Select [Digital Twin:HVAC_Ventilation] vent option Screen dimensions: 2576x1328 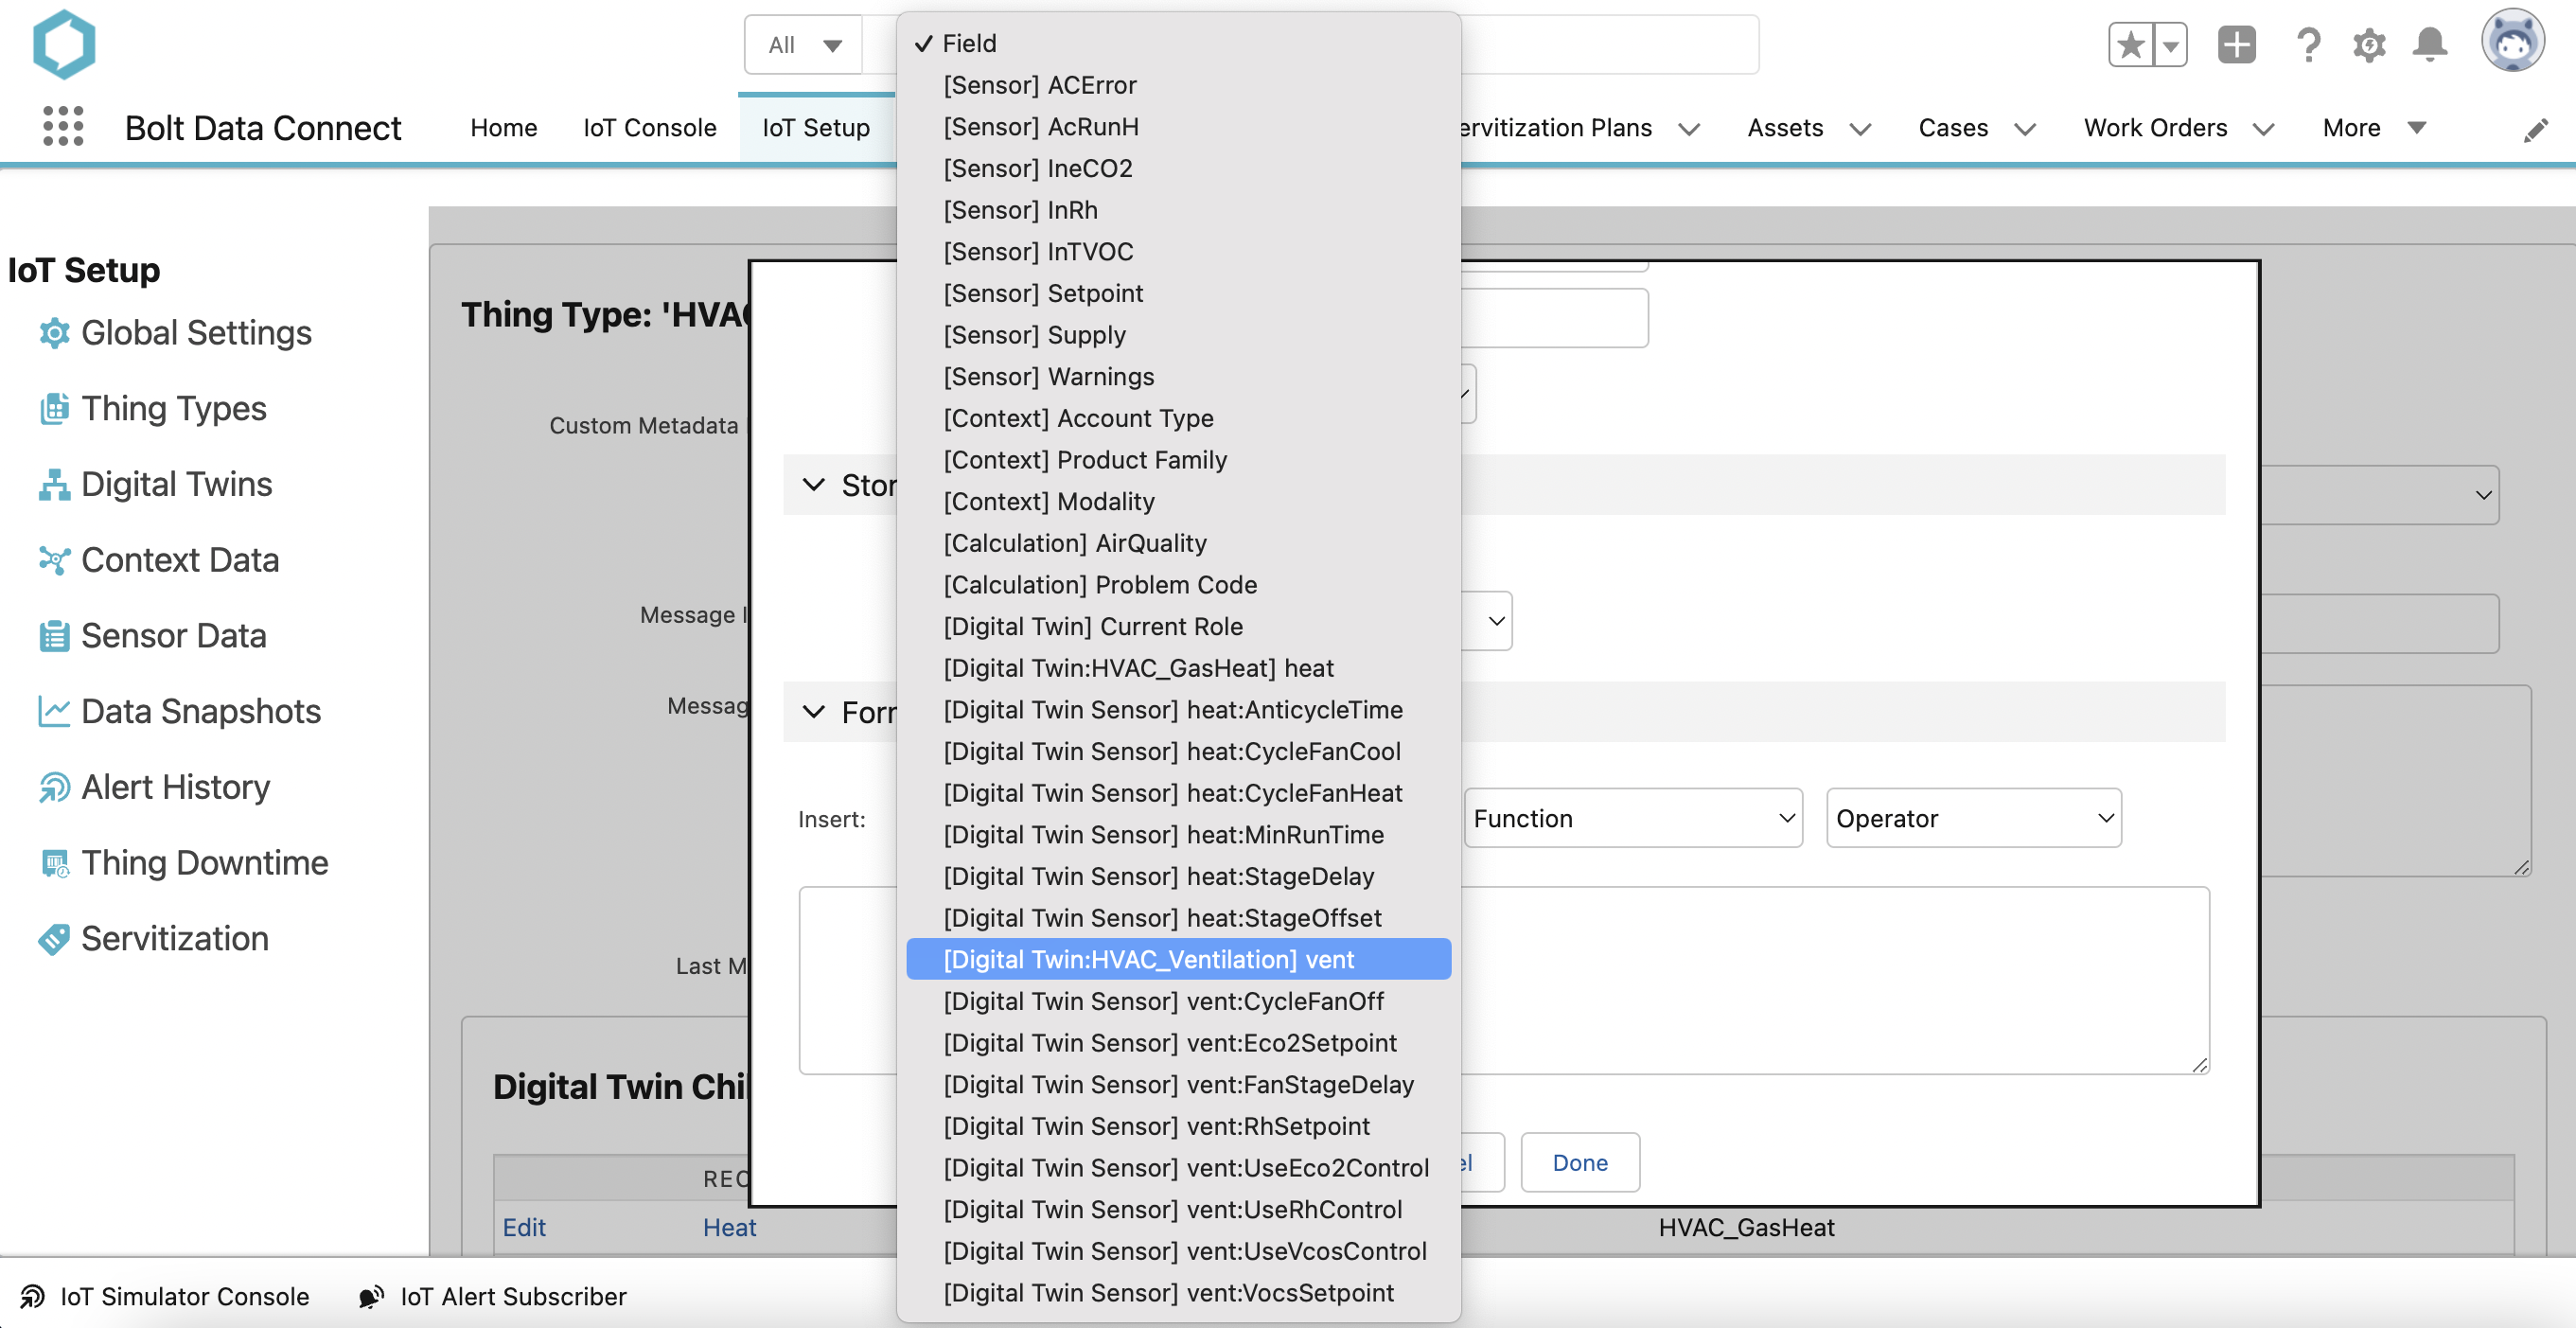tap(1178, 959)
